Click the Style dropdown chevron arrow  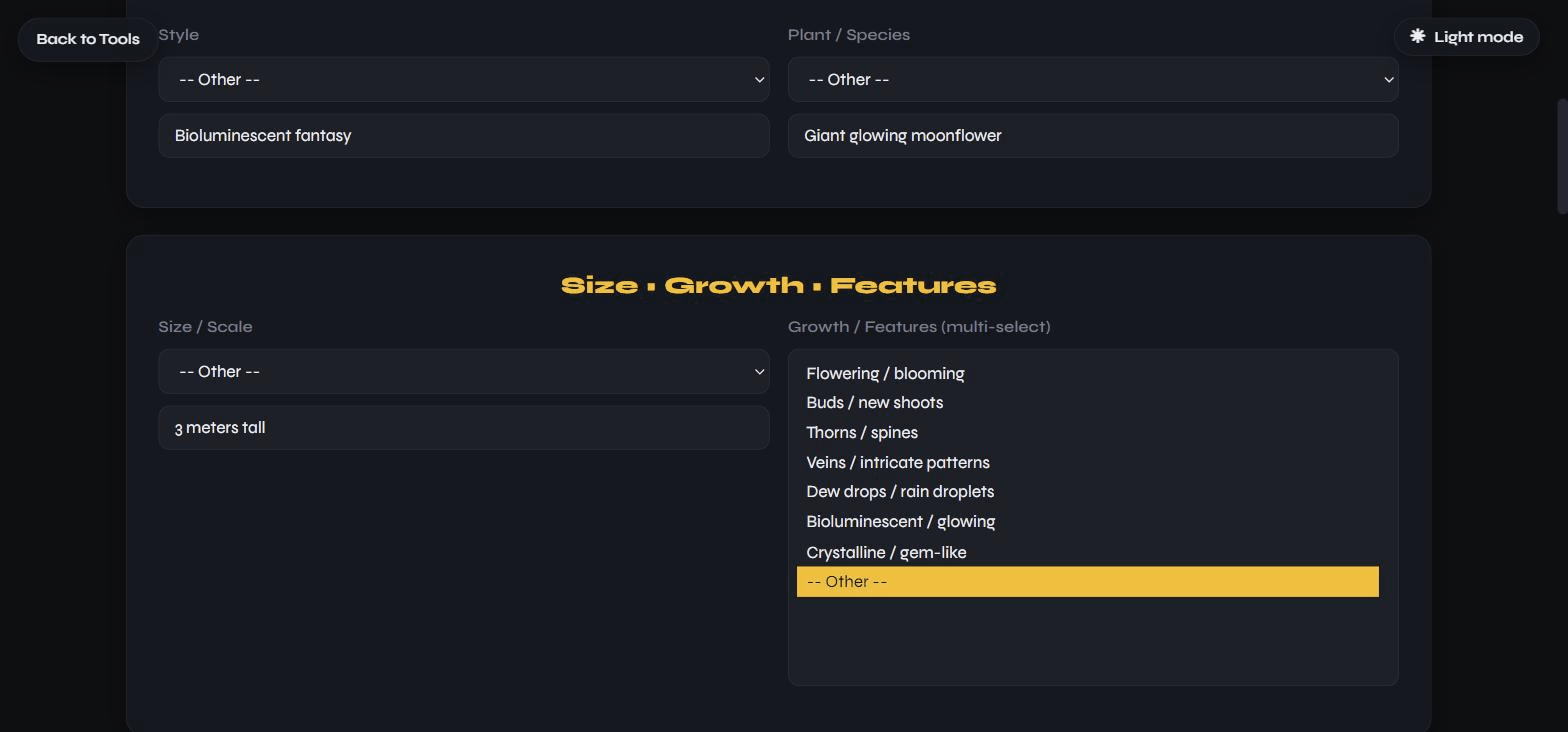pos(759,80)
